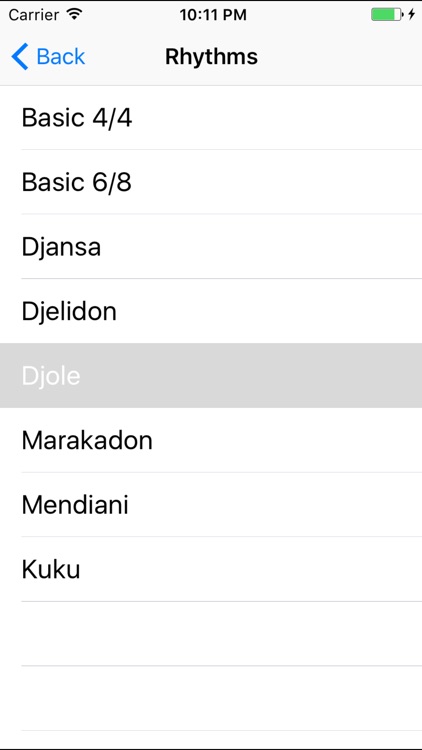Pick the Marakadon rhythm

click(211, 440)
